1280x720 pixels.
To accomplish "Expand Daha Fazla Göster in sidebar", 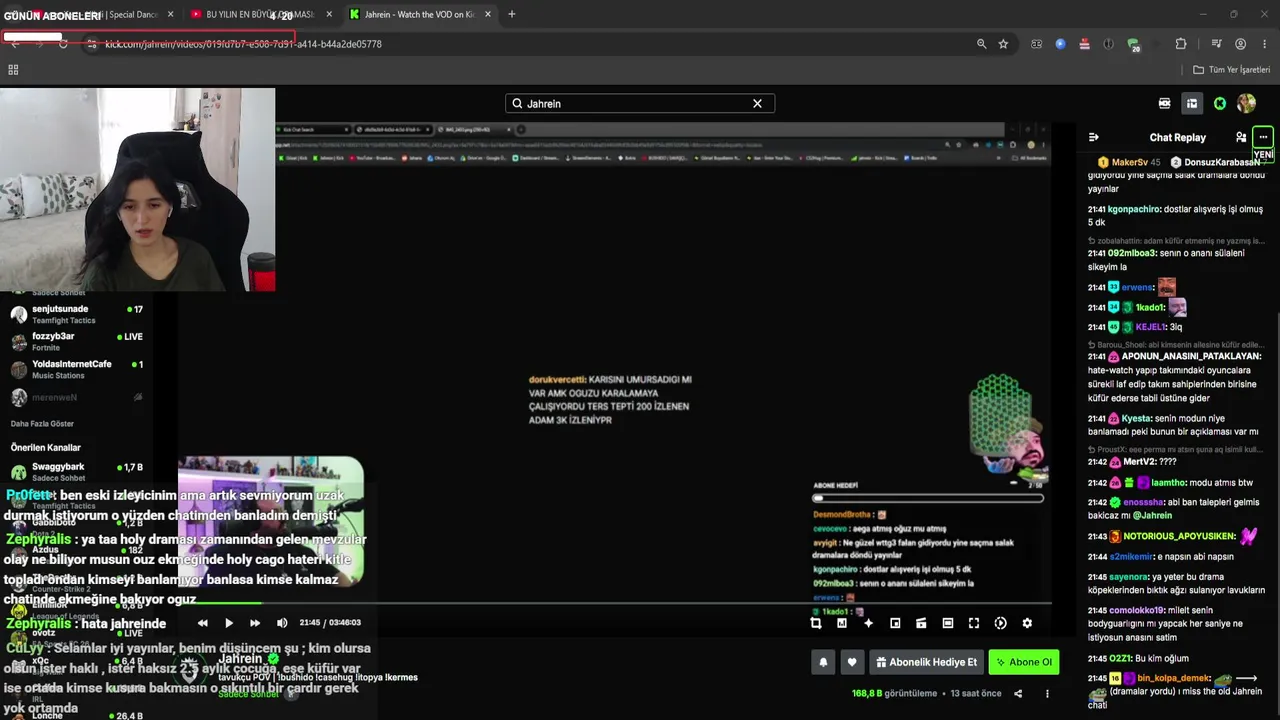I will pos(42,424).
